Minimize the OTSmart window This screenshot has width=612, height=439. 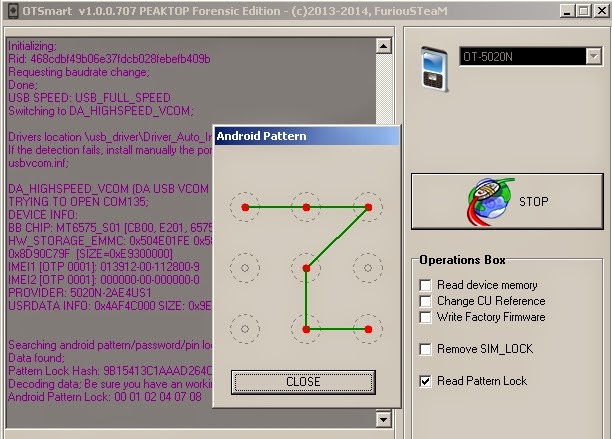point(567,11)
